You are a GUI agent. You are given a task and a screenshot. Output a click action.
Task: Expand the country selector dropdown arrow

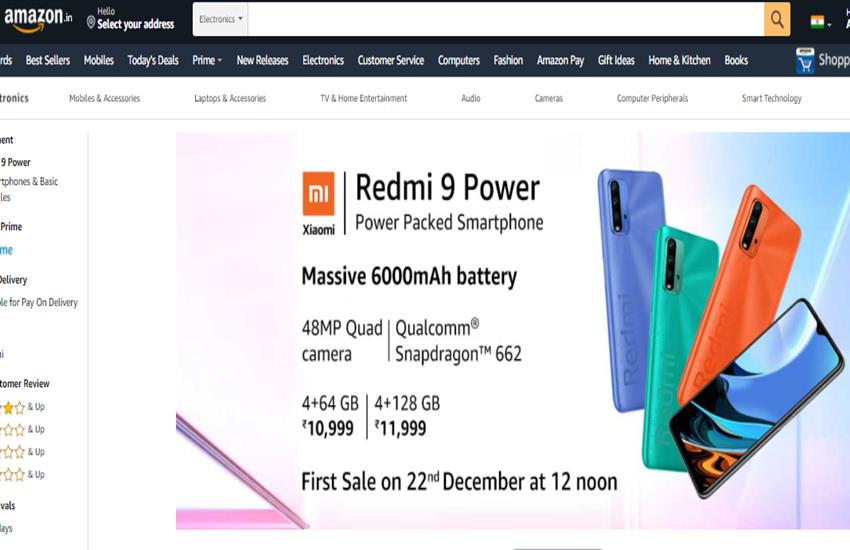829,24
